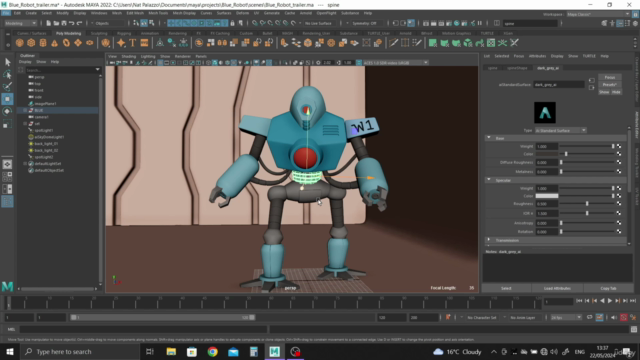Viewport: 640px width, 360px height.
Task: Click the Presets button
Action: (x=610, y=84)
